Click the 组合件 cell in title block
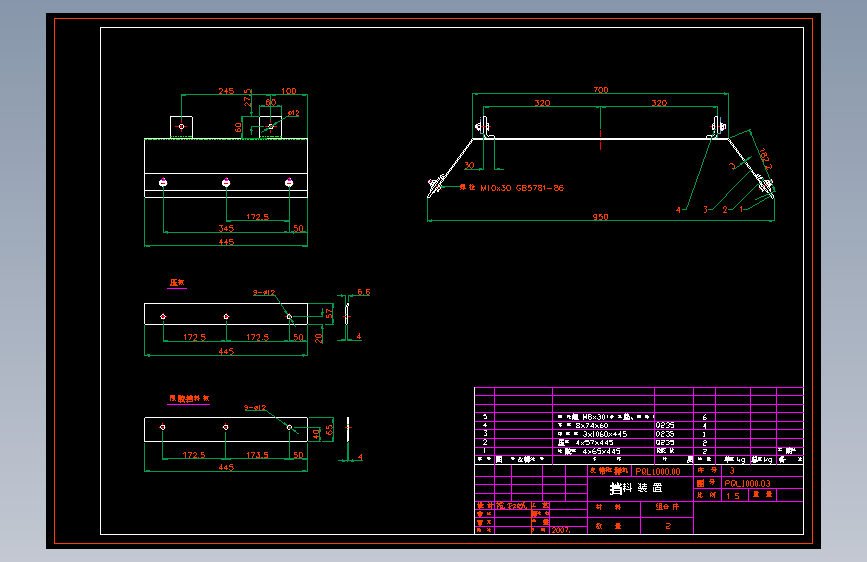This screenshot has height=562, width=867. pos(667,507)
